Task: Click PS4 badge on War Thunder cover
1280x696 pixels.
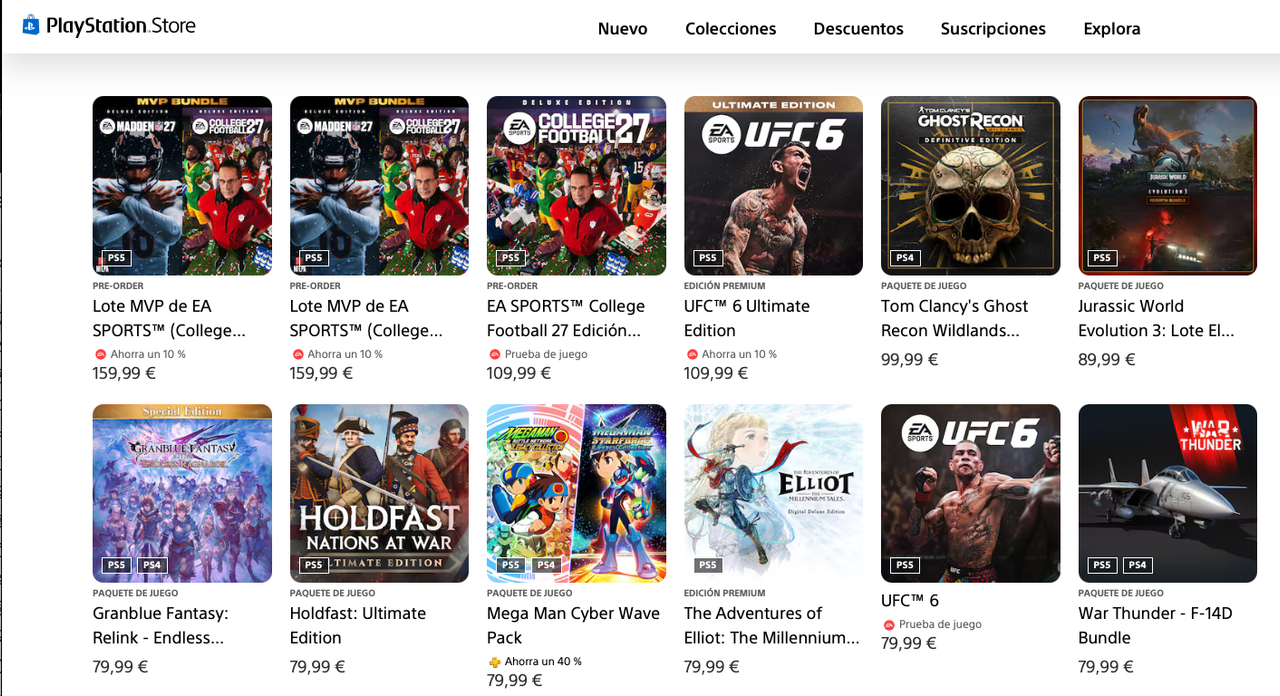Action: click(x=1137, y=565)
